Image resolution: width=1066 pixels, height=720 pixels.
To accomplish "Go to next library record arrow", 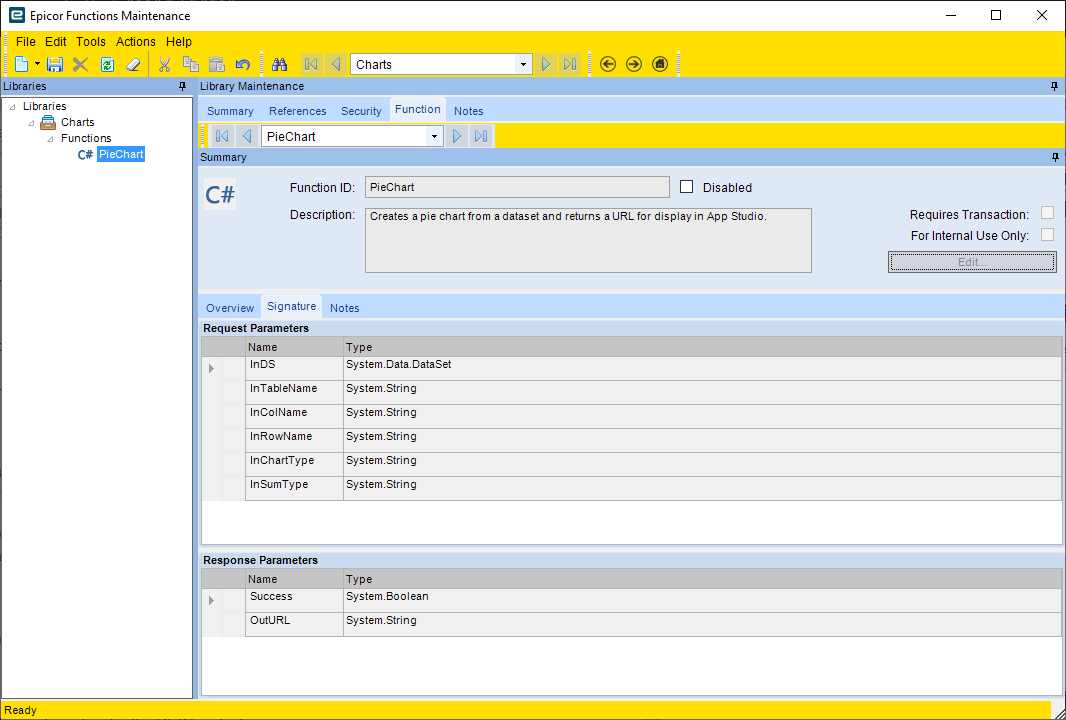I will 545,65.
